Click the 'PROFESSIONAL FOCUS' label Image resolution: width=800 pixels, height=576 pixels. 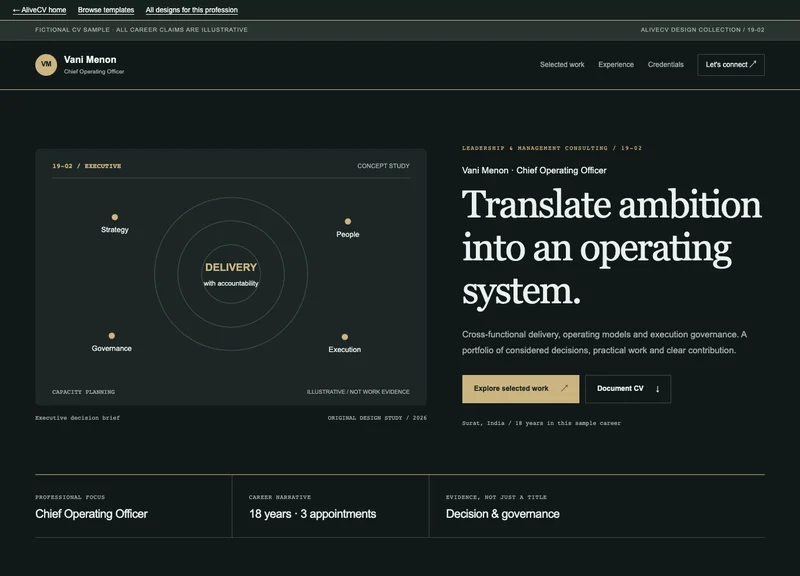tap(70, 497)
